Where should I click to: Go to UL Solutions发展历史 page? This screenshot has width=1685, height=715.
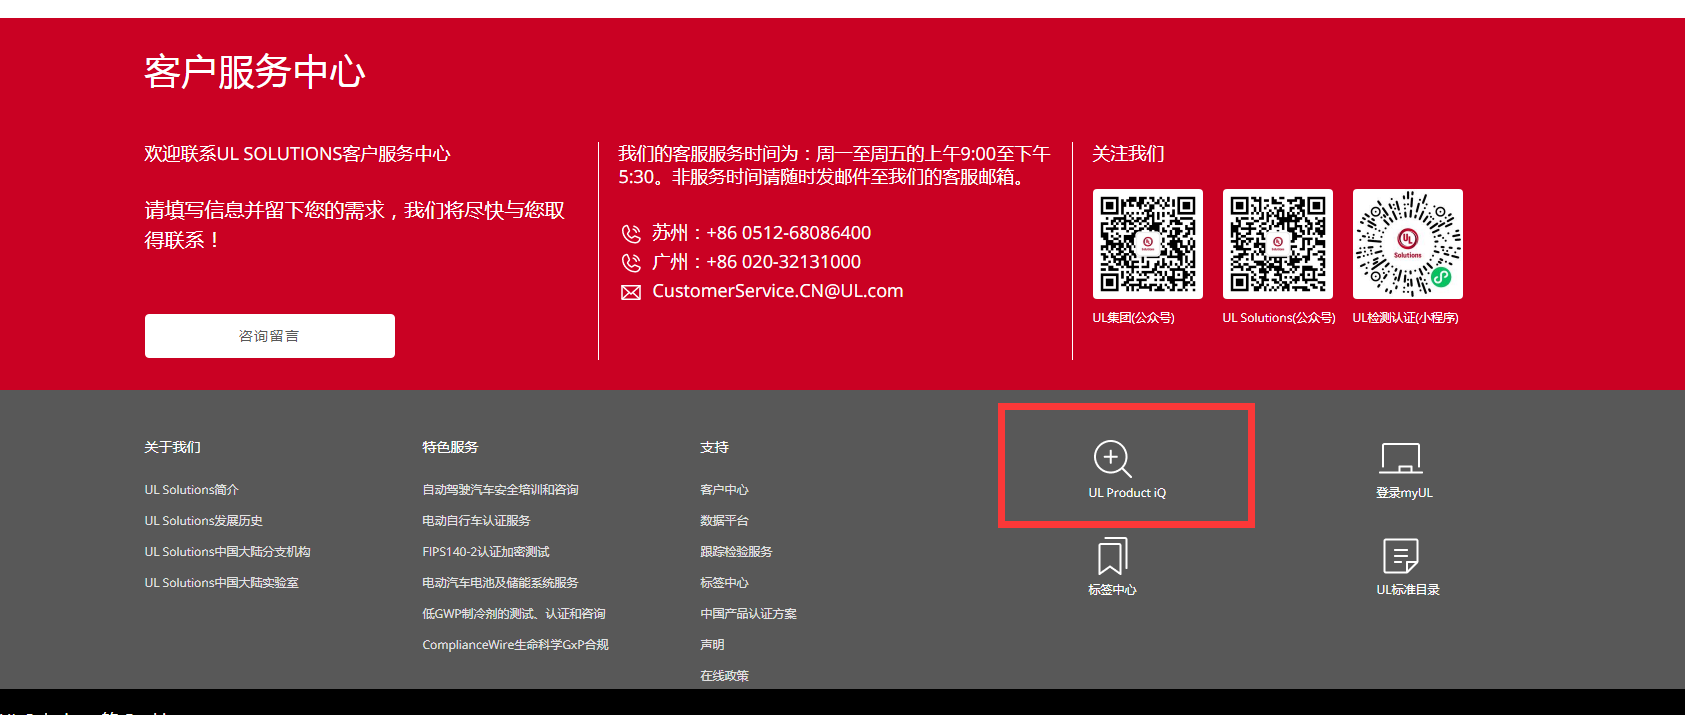[203, 521]
